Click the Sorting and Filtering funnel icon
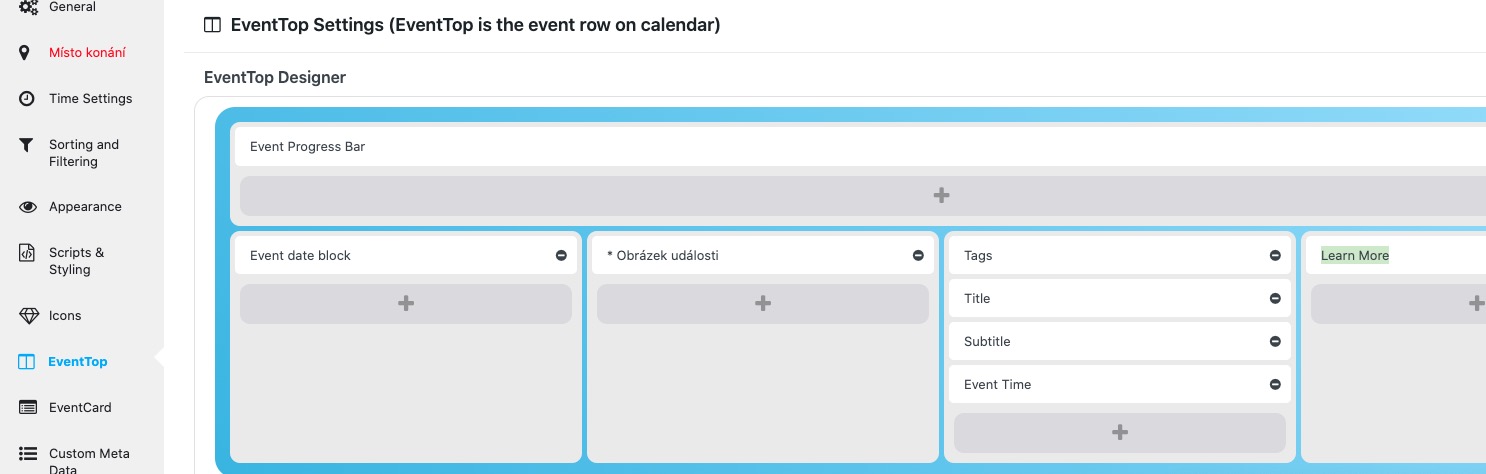 click(27, 145)
